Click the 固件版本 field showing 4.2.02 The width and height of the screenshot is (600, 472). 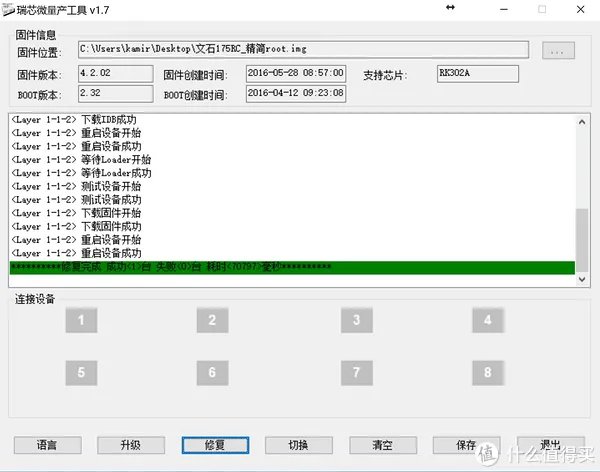(x=116, y=73)
